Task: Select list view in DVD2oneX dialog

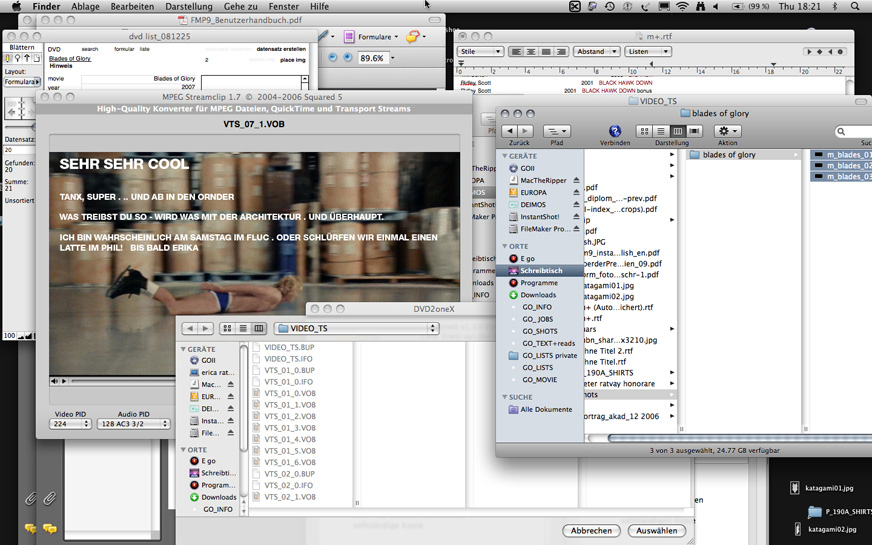Action: pyautogui.click(x=243, y=328)
